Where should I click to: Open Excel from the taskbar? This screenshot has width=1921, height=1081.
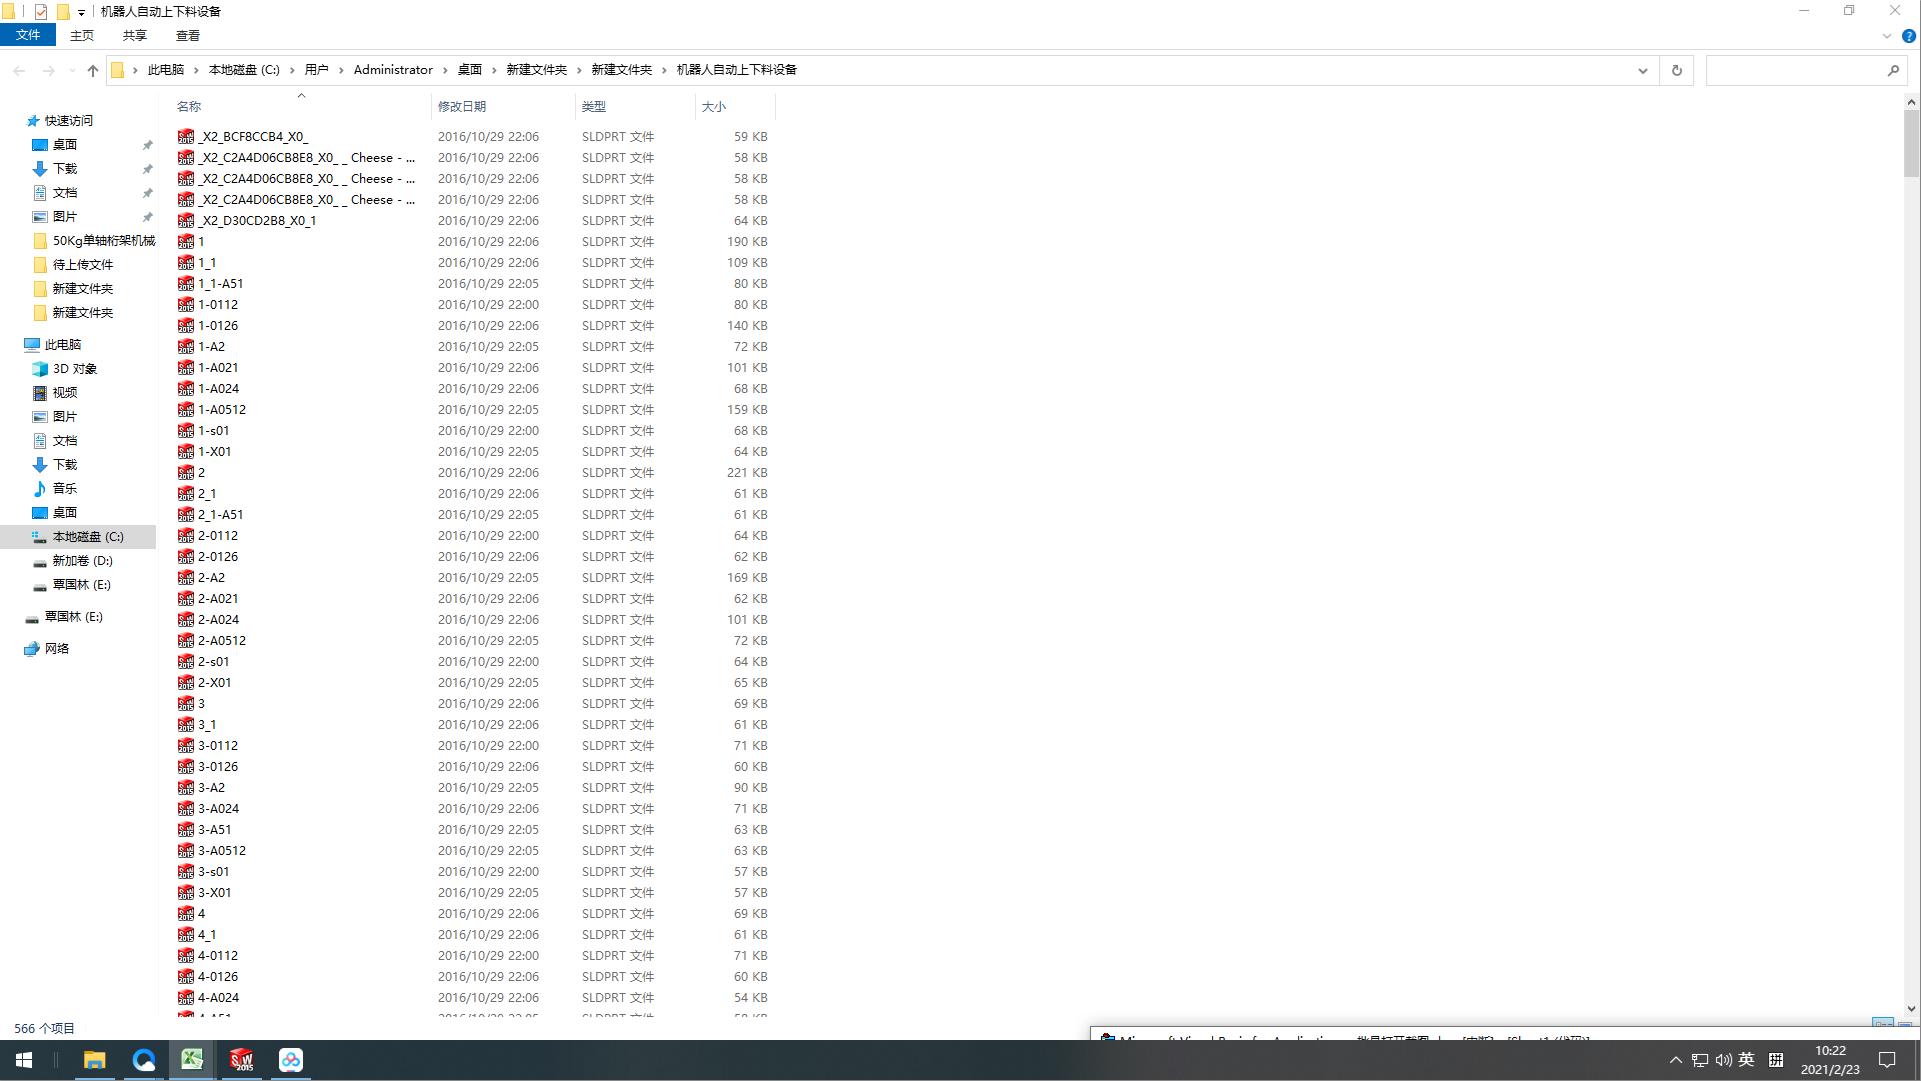[192, 1060]
